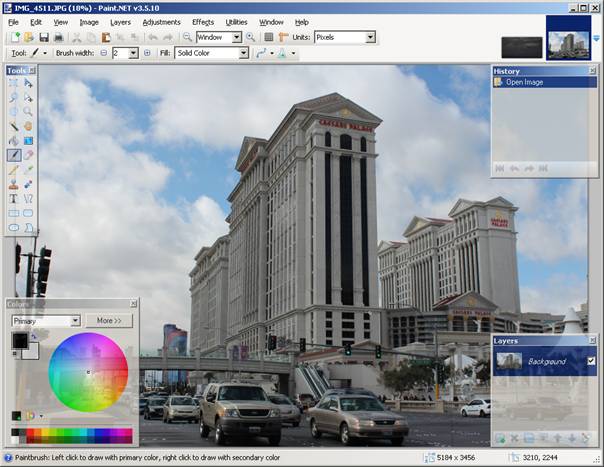This screenshot has height=467, width=604.
Task: Click the primary black color swatch
Action: (x=19, y=341)
